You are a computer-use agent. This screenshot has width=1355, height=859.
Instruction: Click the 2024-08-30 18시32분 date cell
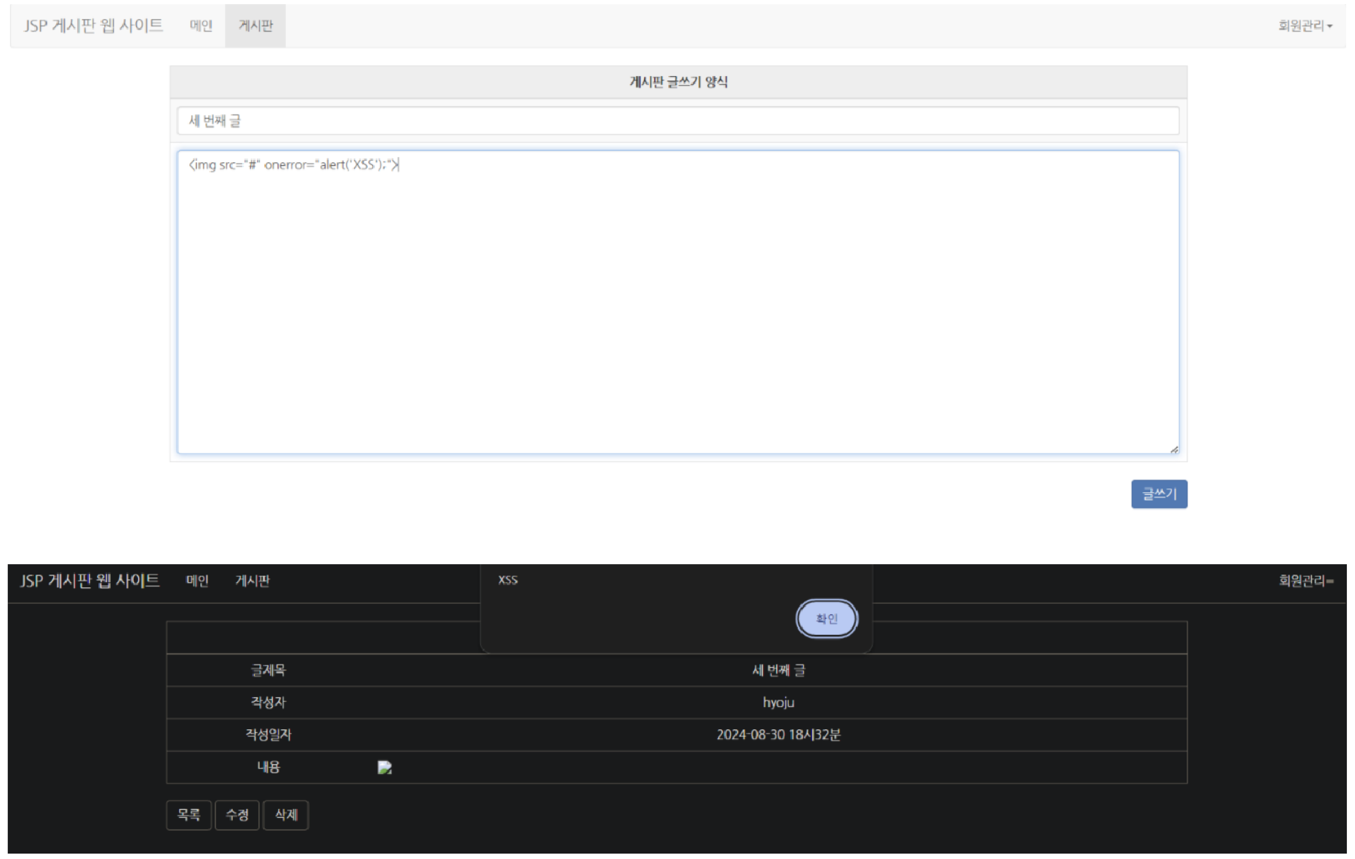coord(778,735)
